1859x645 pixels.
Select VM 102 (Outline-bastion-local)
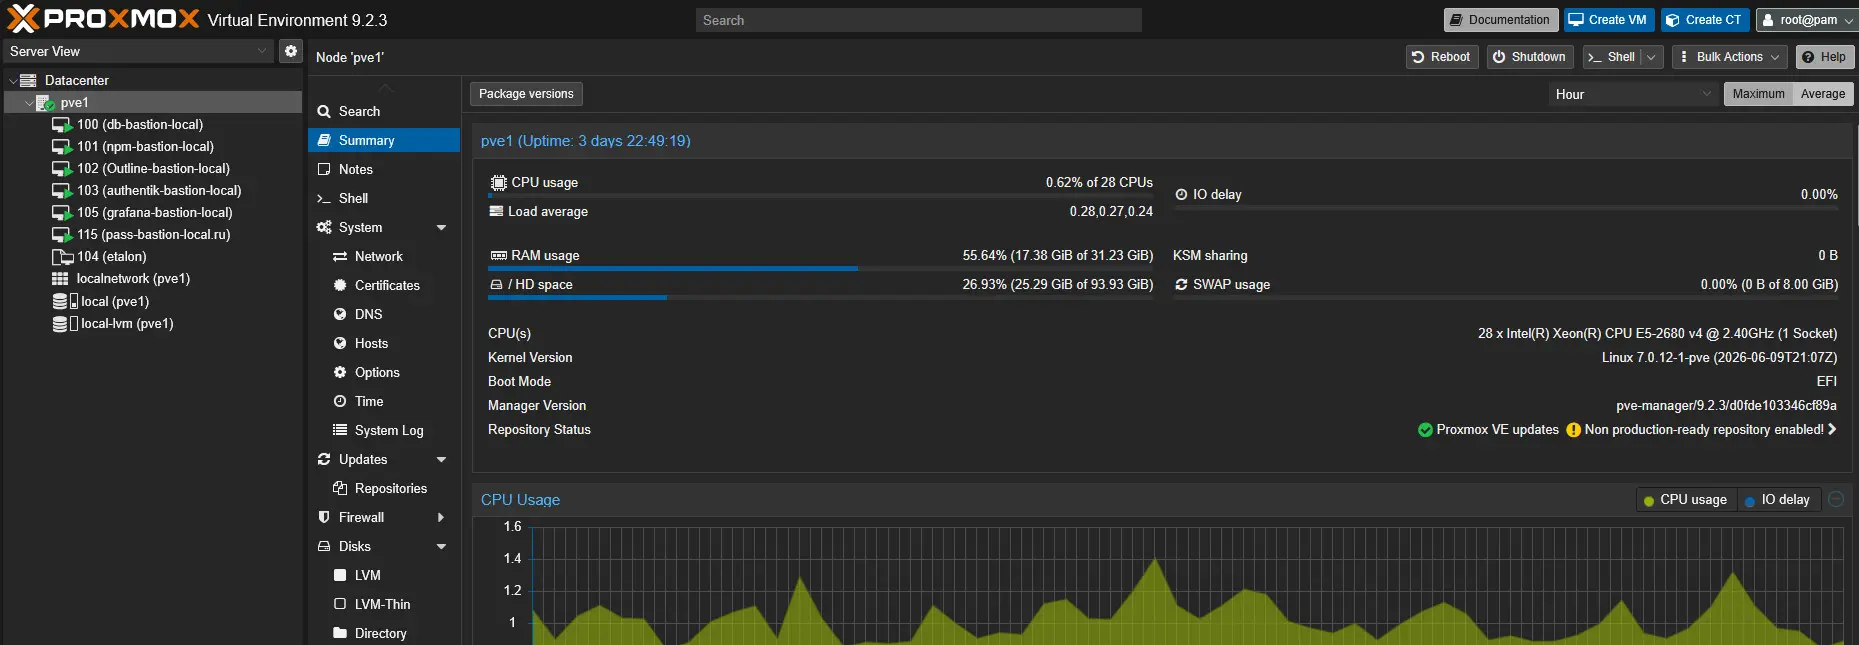coord(153,168)
